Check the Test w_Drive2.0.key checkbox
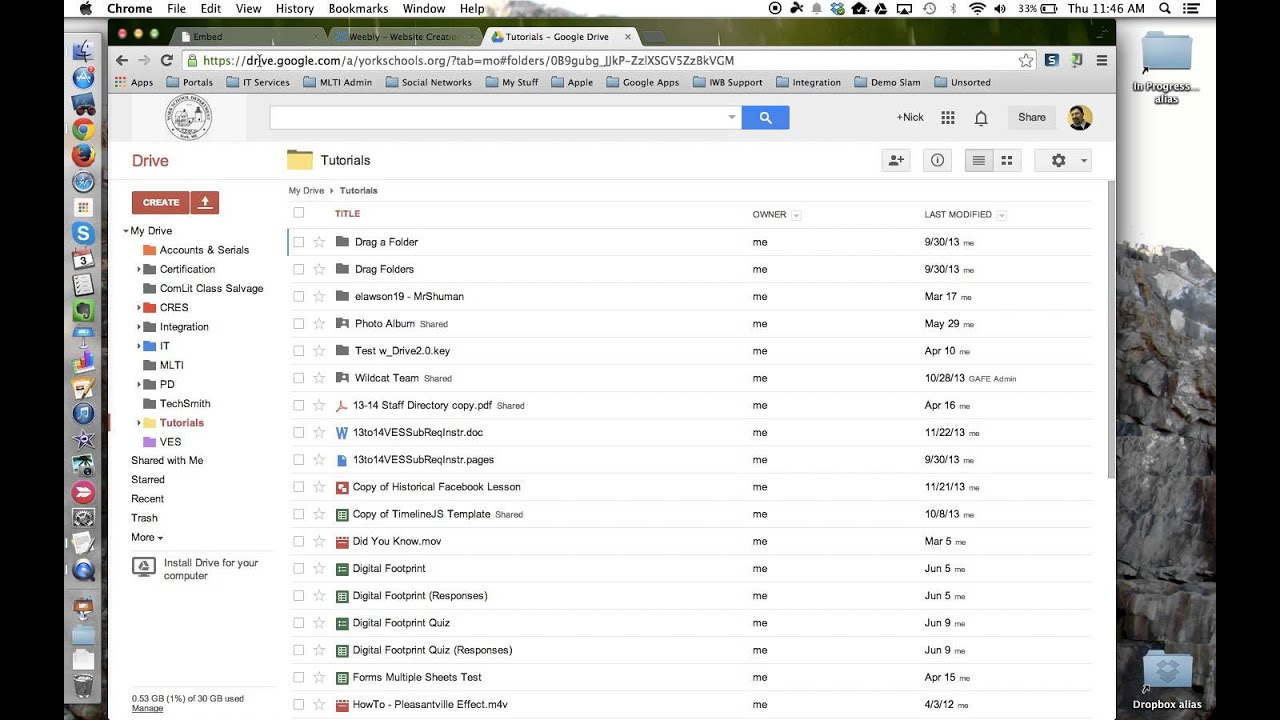Viewport: 1280px width, 720px height. pyautogui.click(x=298, y=351)
